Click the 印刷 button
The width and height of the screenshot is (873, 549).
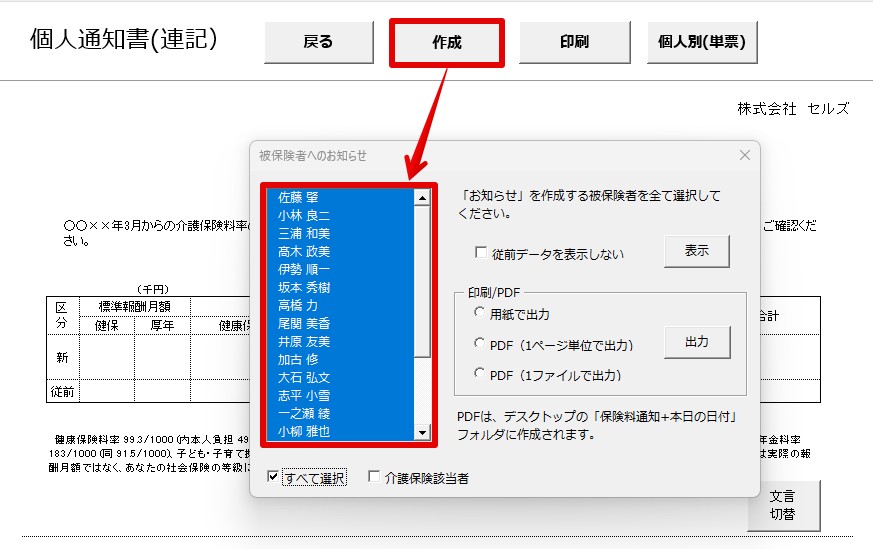[575, 42]
